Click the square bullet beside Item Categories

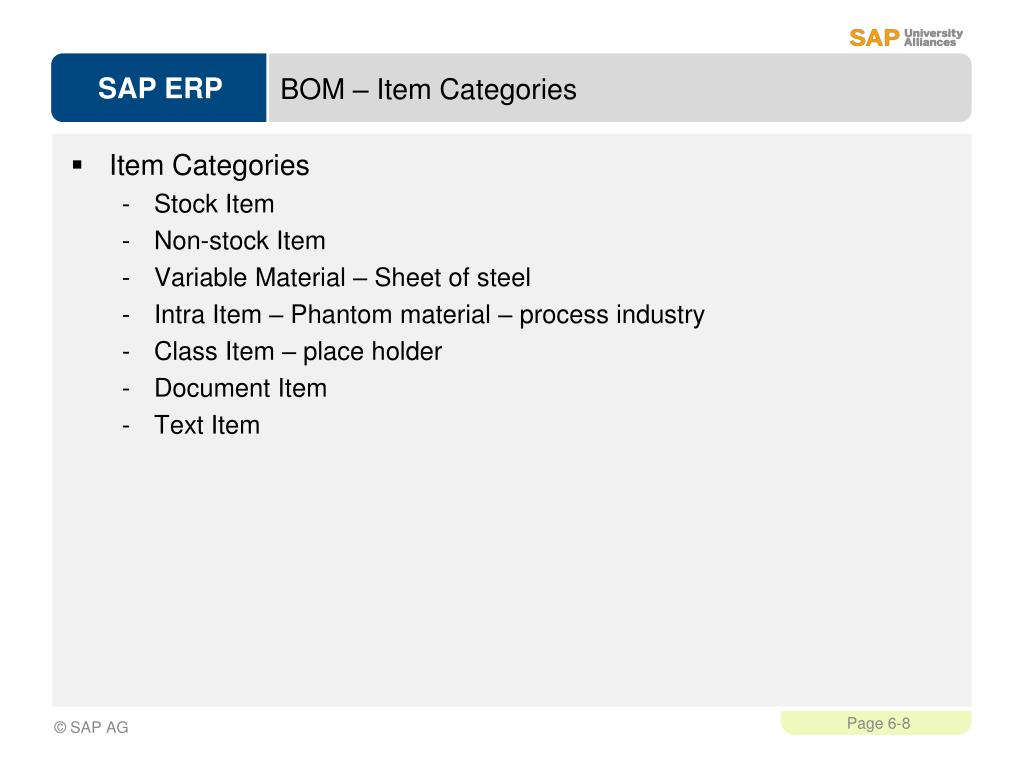coord(78,165)
